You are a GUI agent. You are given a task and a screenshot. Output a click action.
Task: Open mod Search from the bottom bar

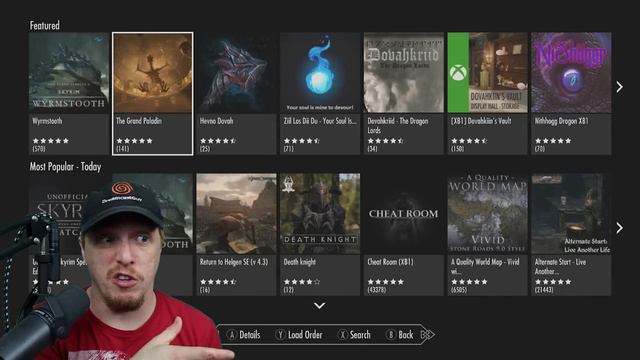click(360, 335)
